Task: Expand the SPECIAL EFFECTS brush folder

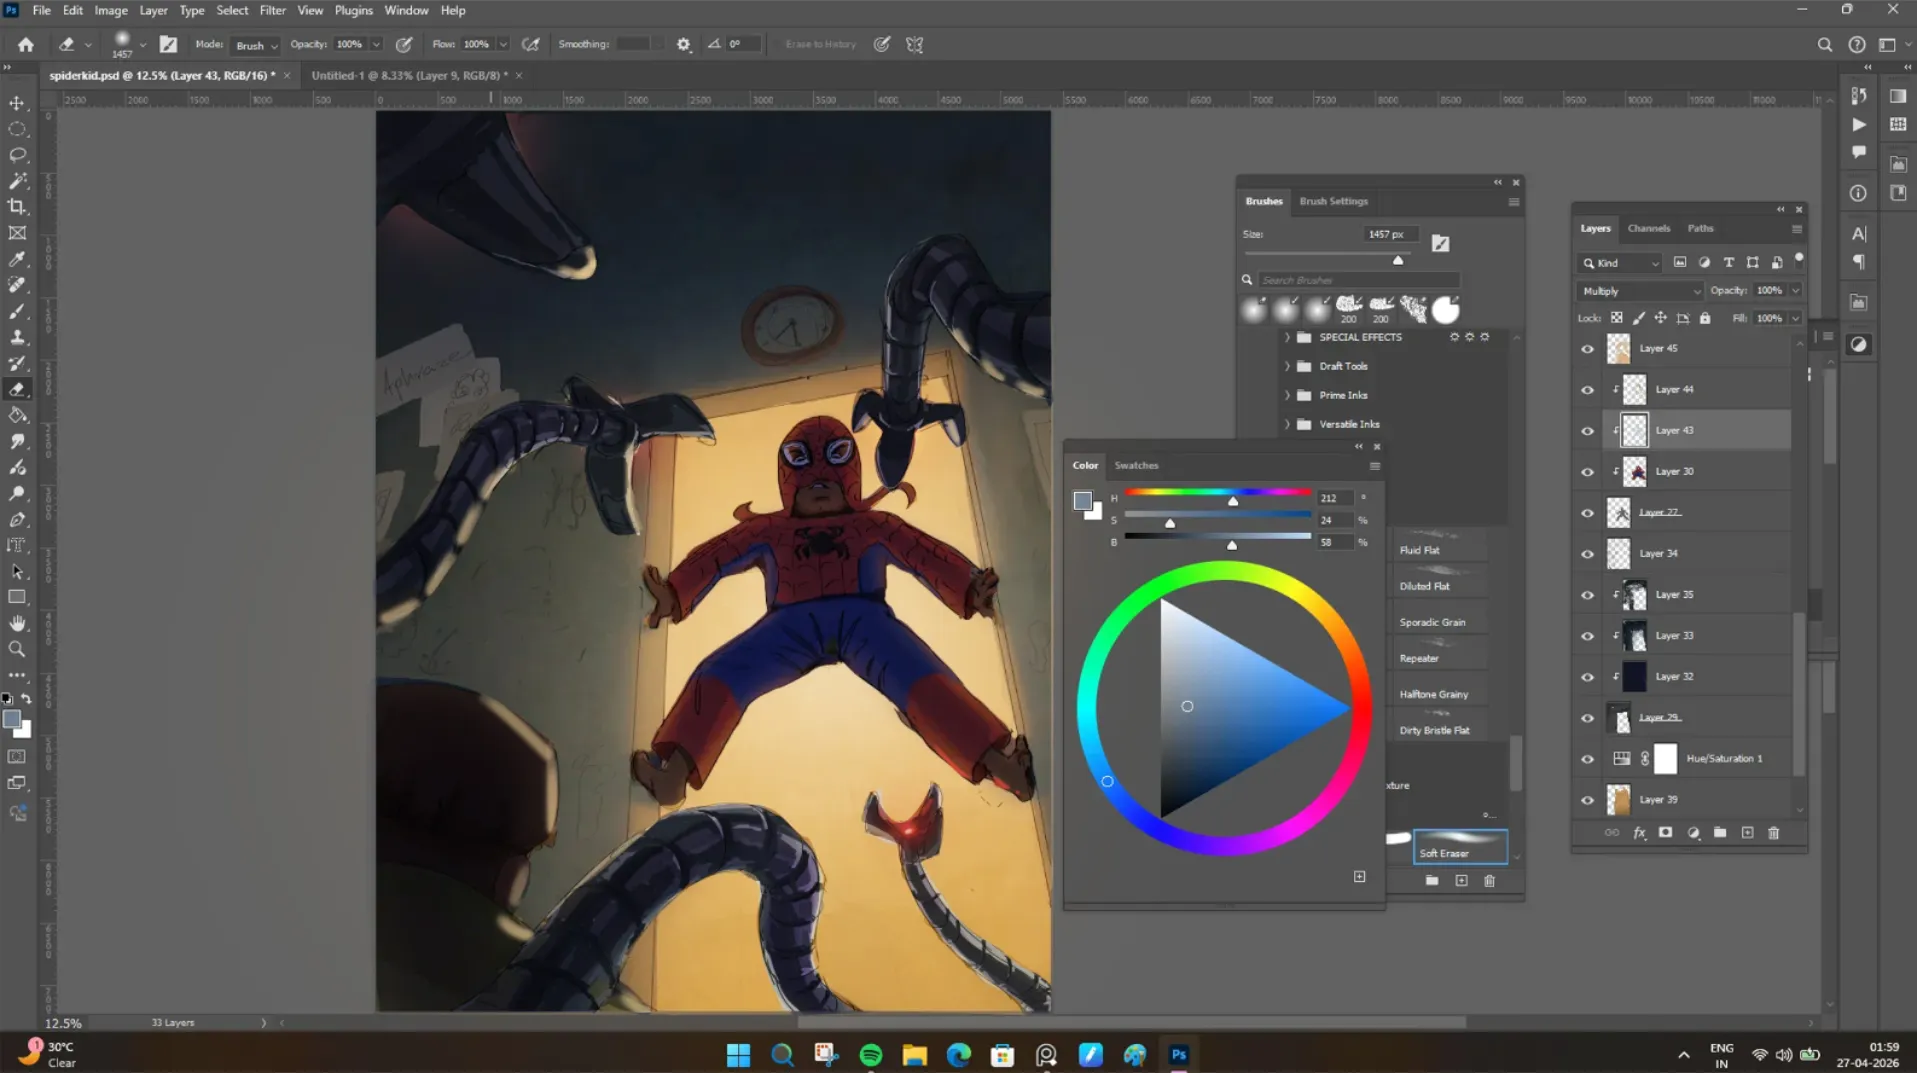Action: 1287,337
